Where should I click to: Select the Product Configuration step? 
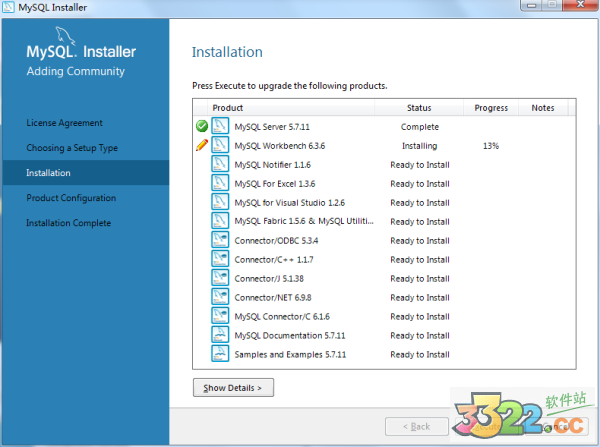coord(71,198)
